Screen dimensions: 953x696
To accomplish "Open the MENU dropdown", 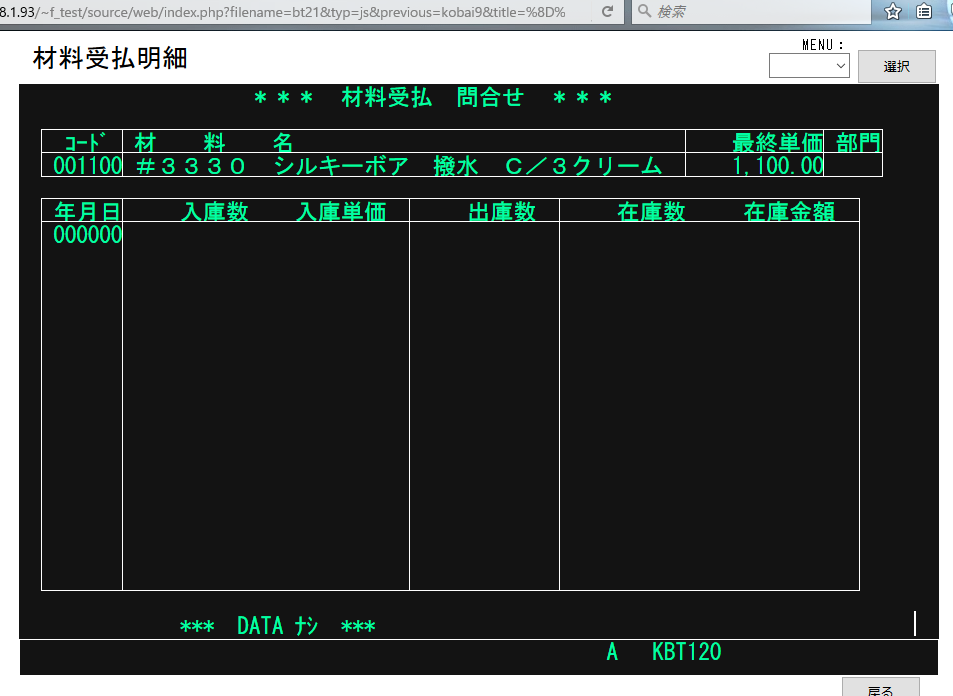I will click(809, 66).
